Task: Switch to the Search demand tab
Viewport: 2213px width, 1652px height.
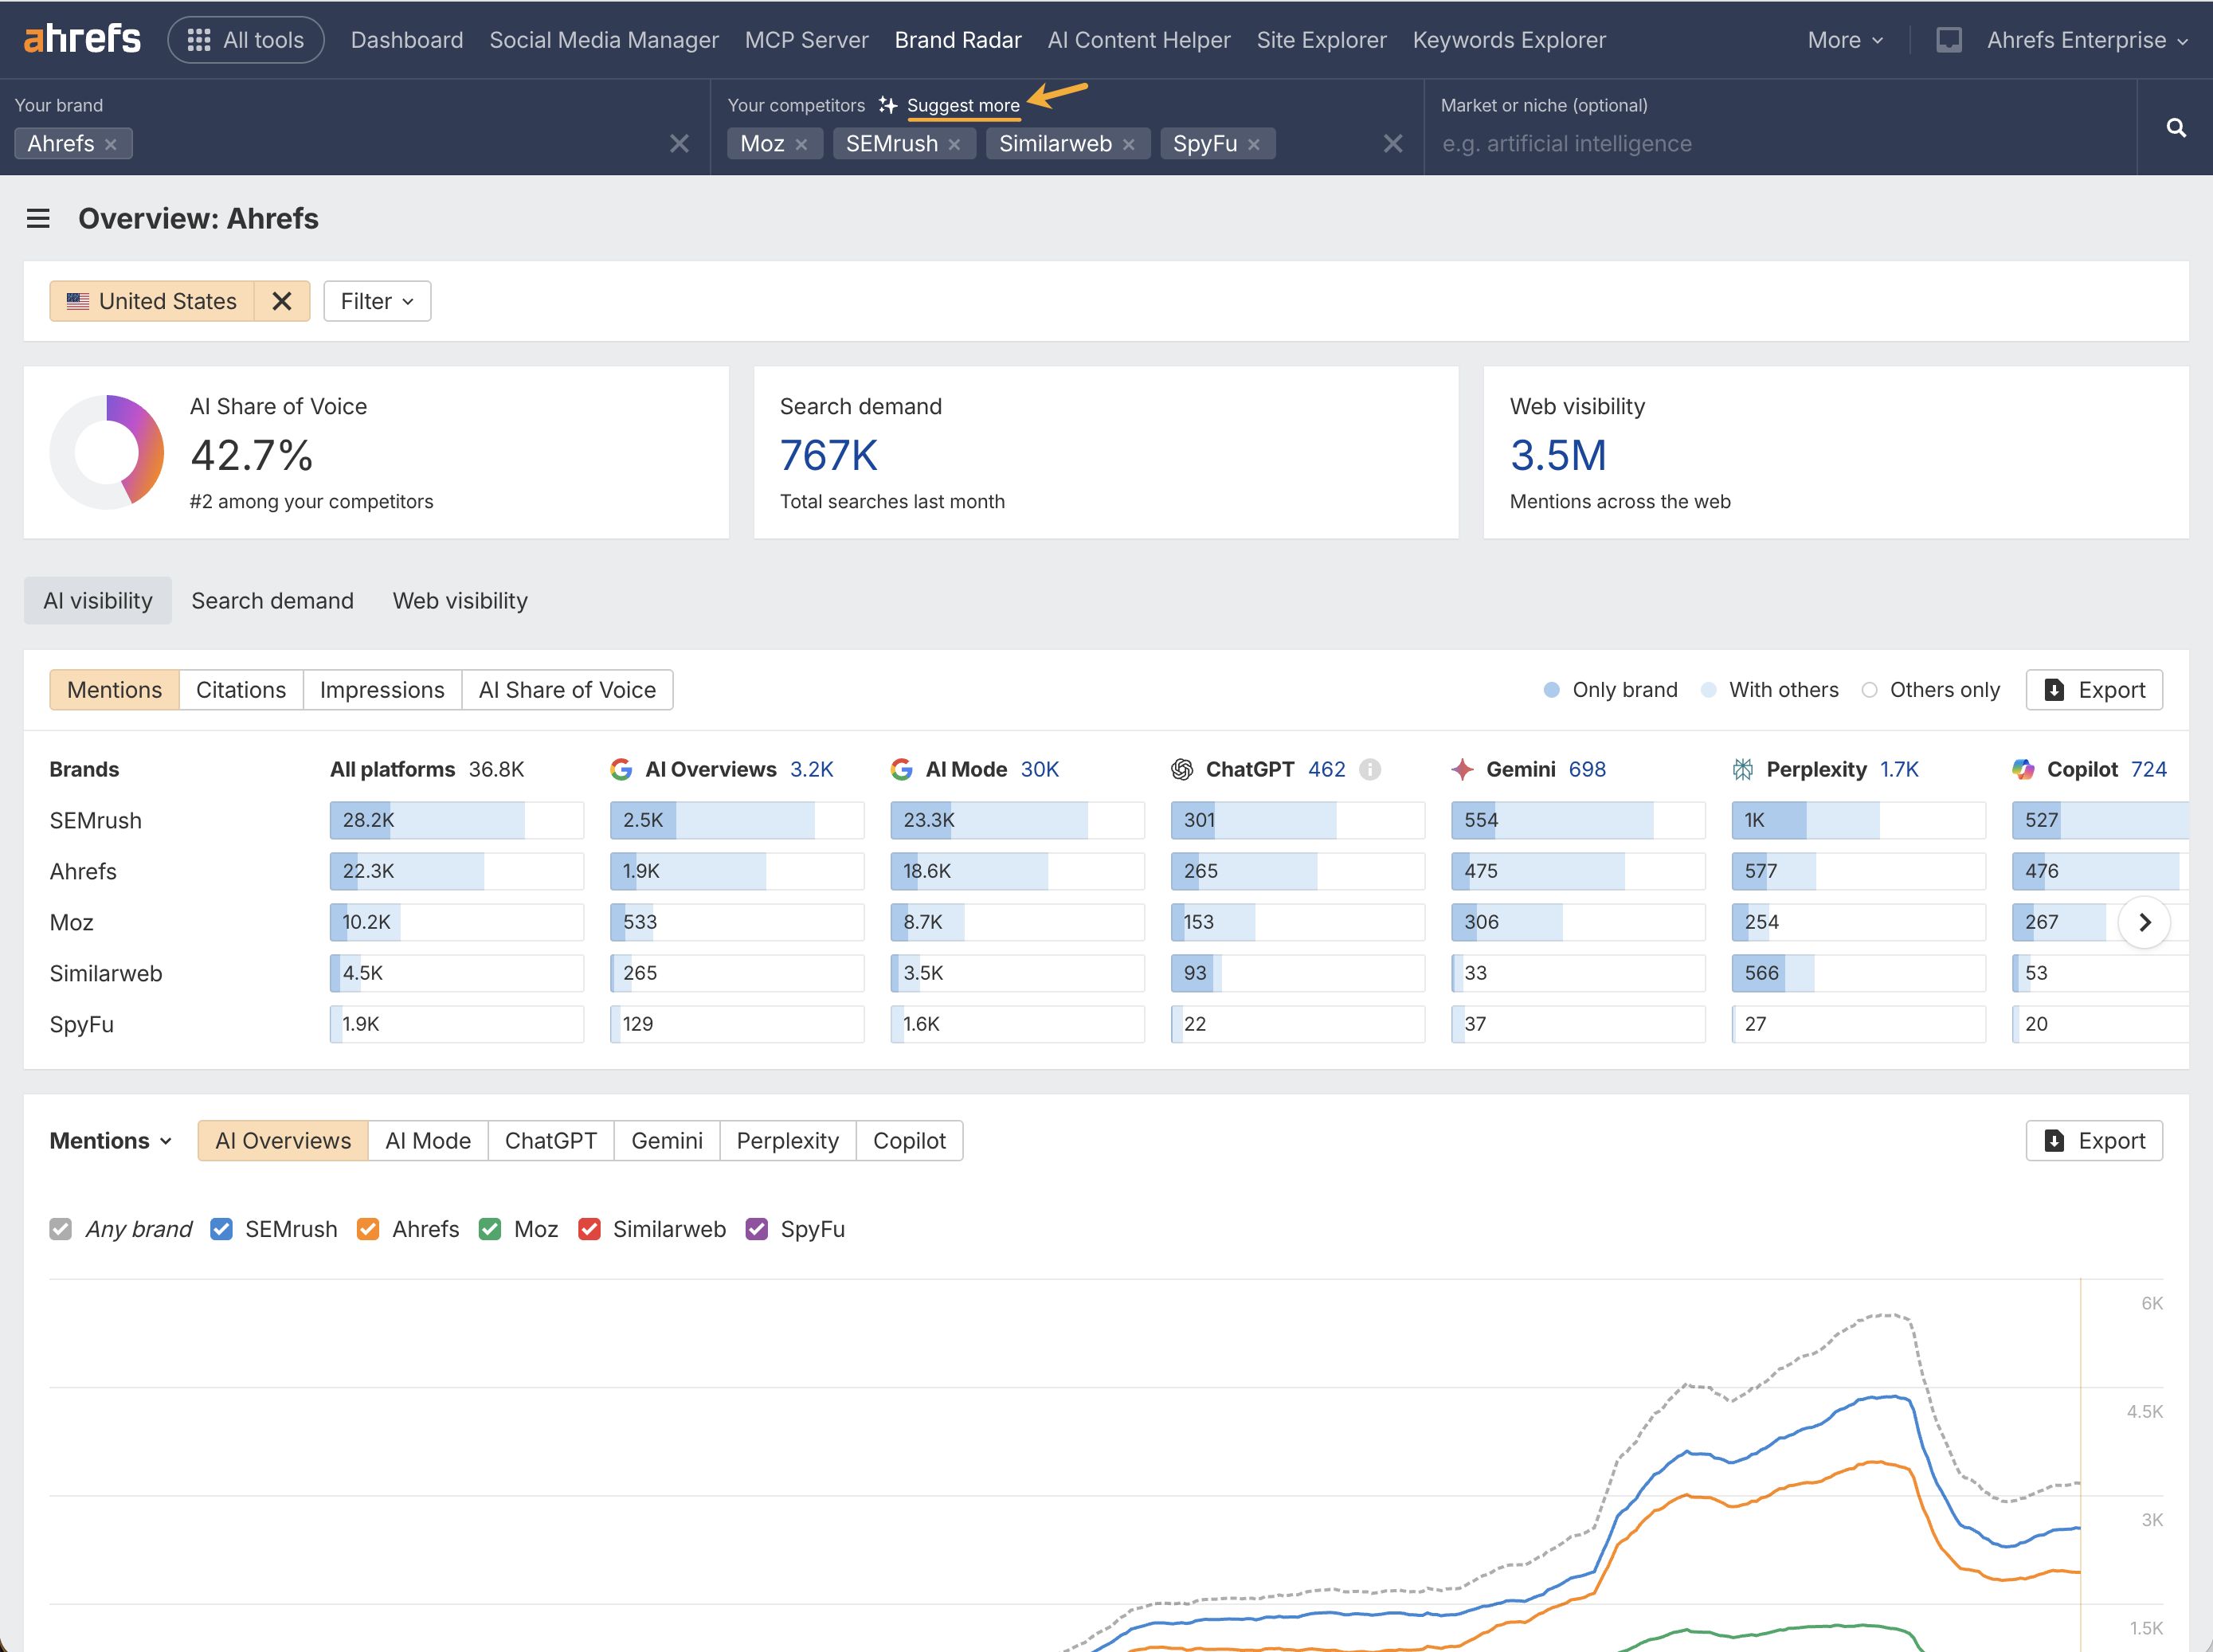Action: click(x=273, y=600)
